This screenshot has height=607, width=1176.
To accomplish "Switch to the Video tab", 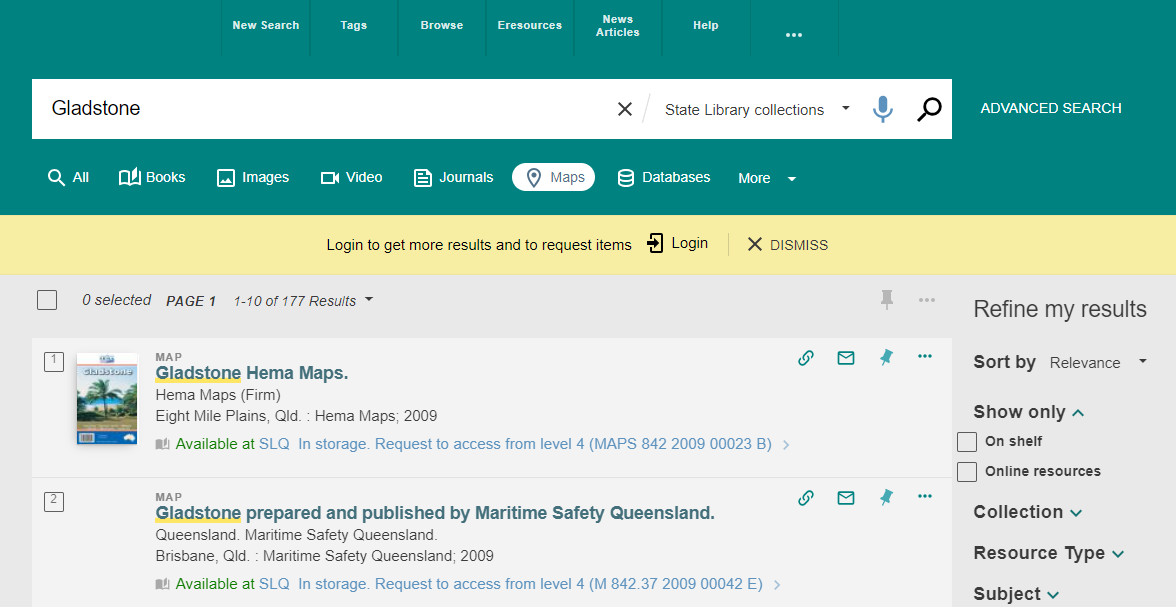I will coord(352,178).
